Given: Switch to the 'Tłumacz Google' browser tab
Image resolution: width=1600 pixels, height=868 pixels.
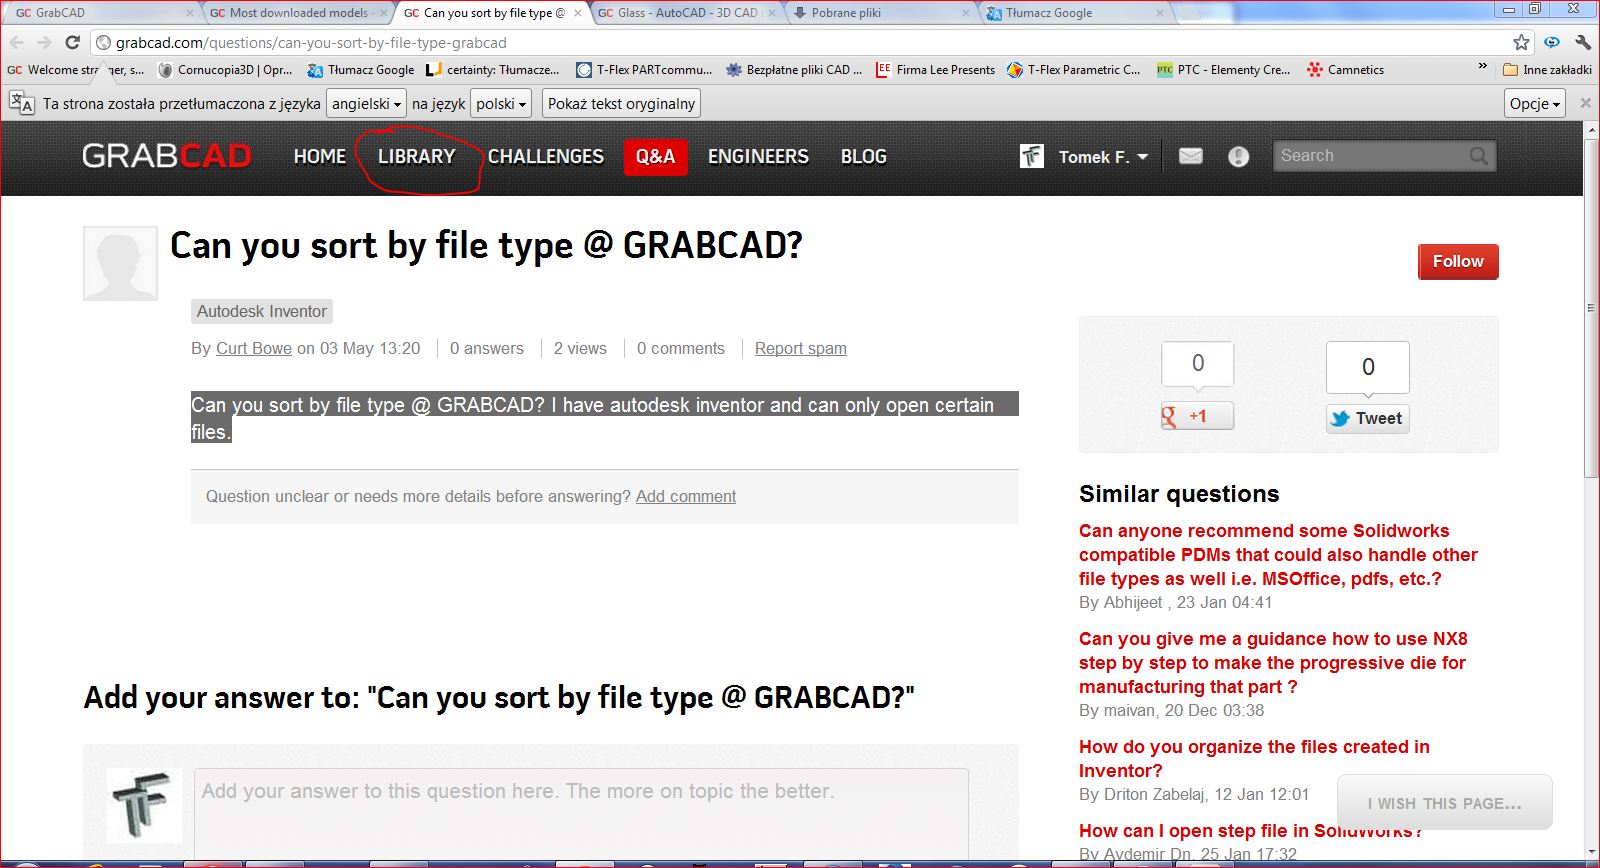Looking at the screenshot, I should 1074,13.
